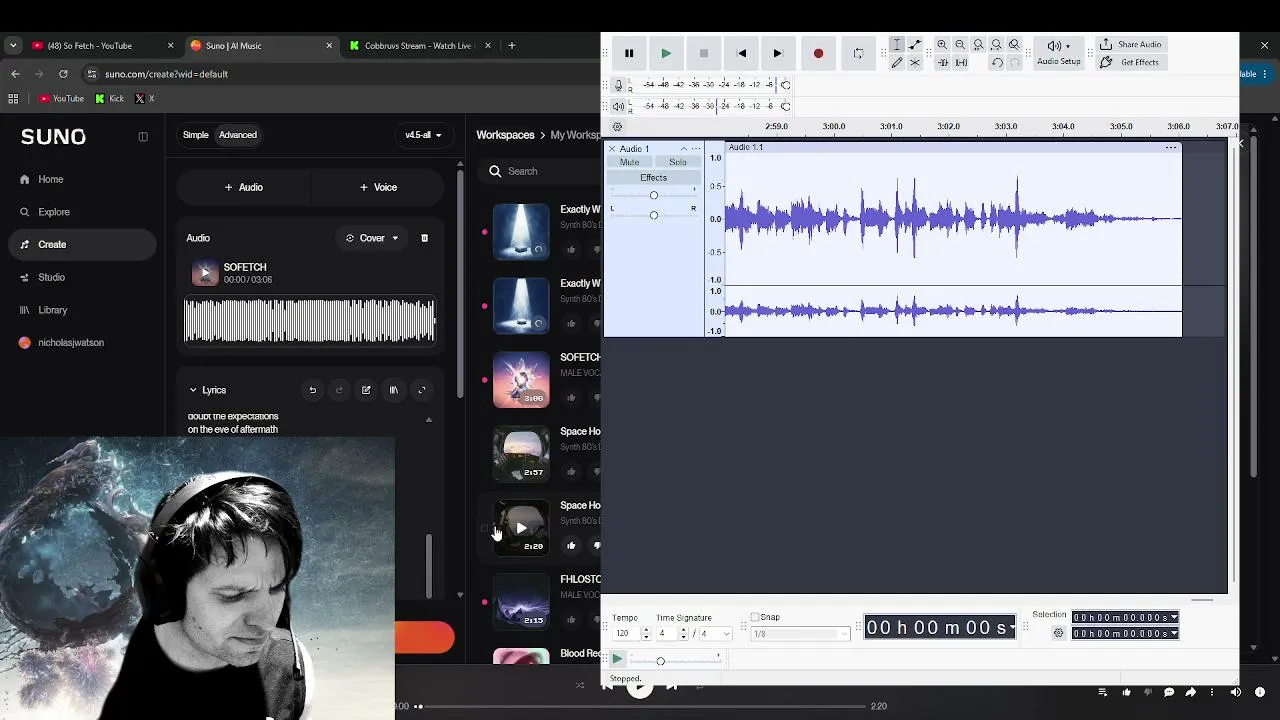Click the playback speed slider in Audacity

click(675, 661)
